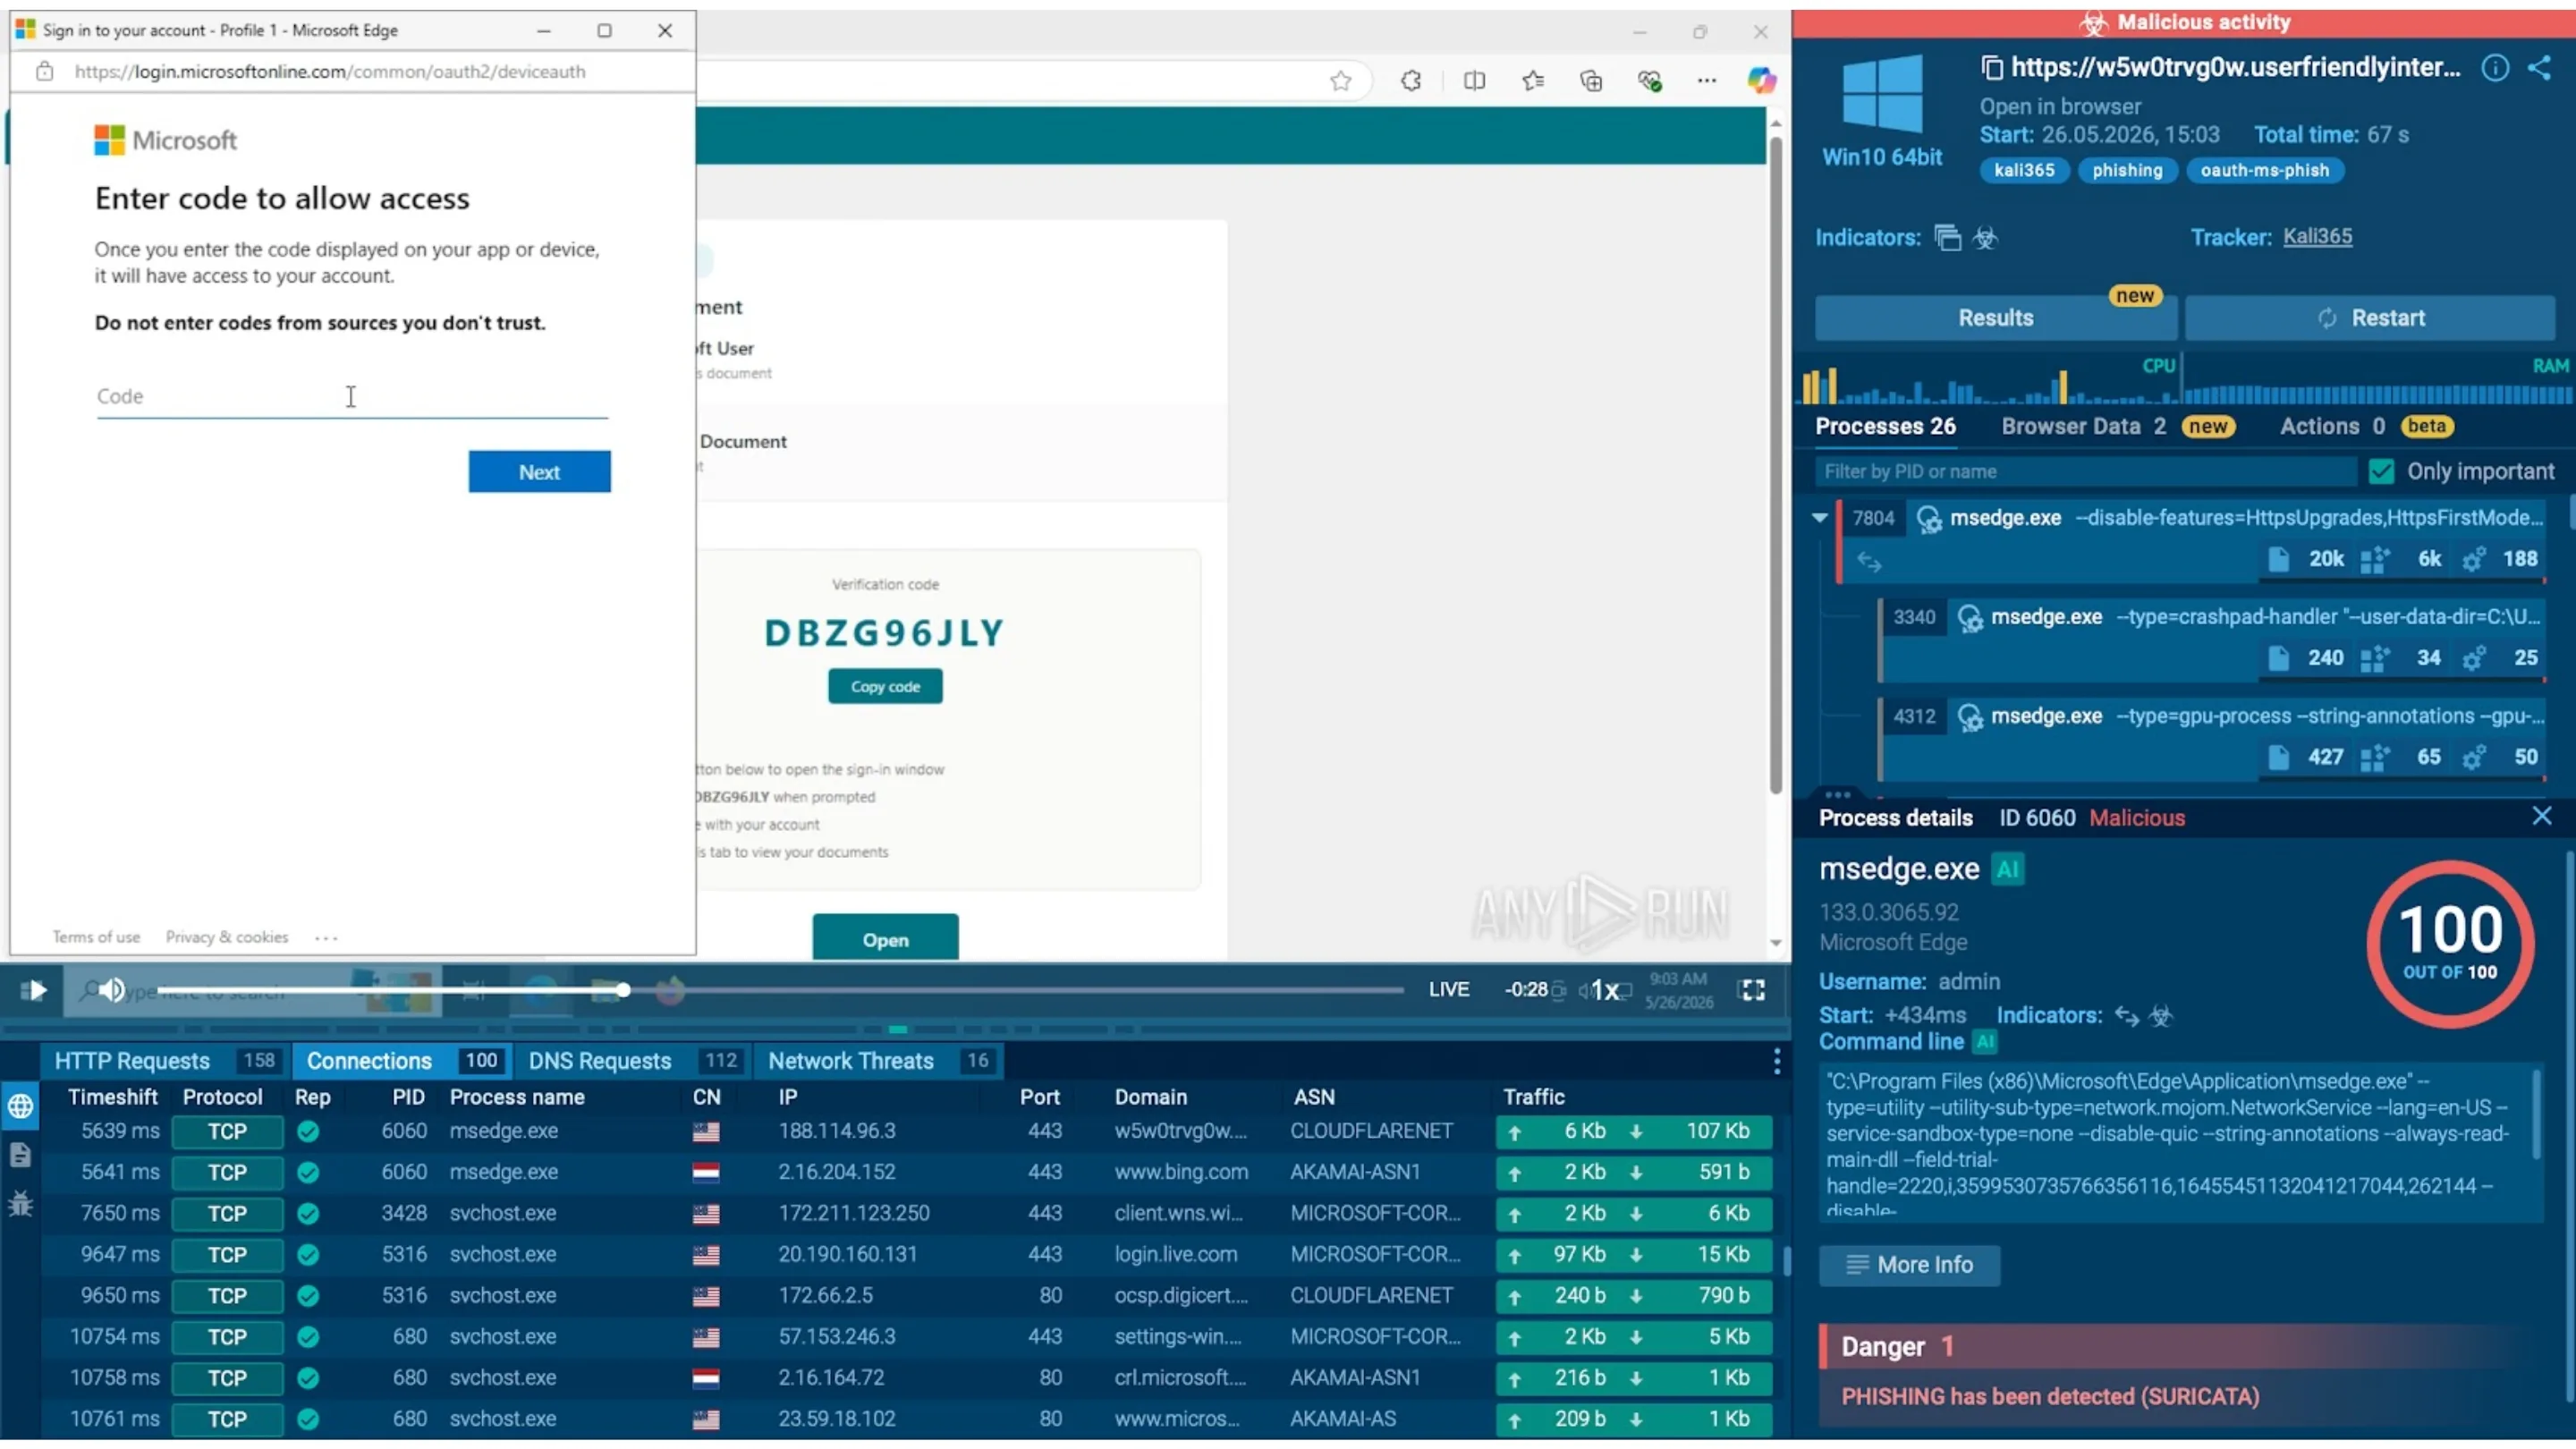The width and height of the screenshot is (2576, 1449).
Task: Collapse the process 7804 tree arrow
Action: click(x=1820, y=518)
